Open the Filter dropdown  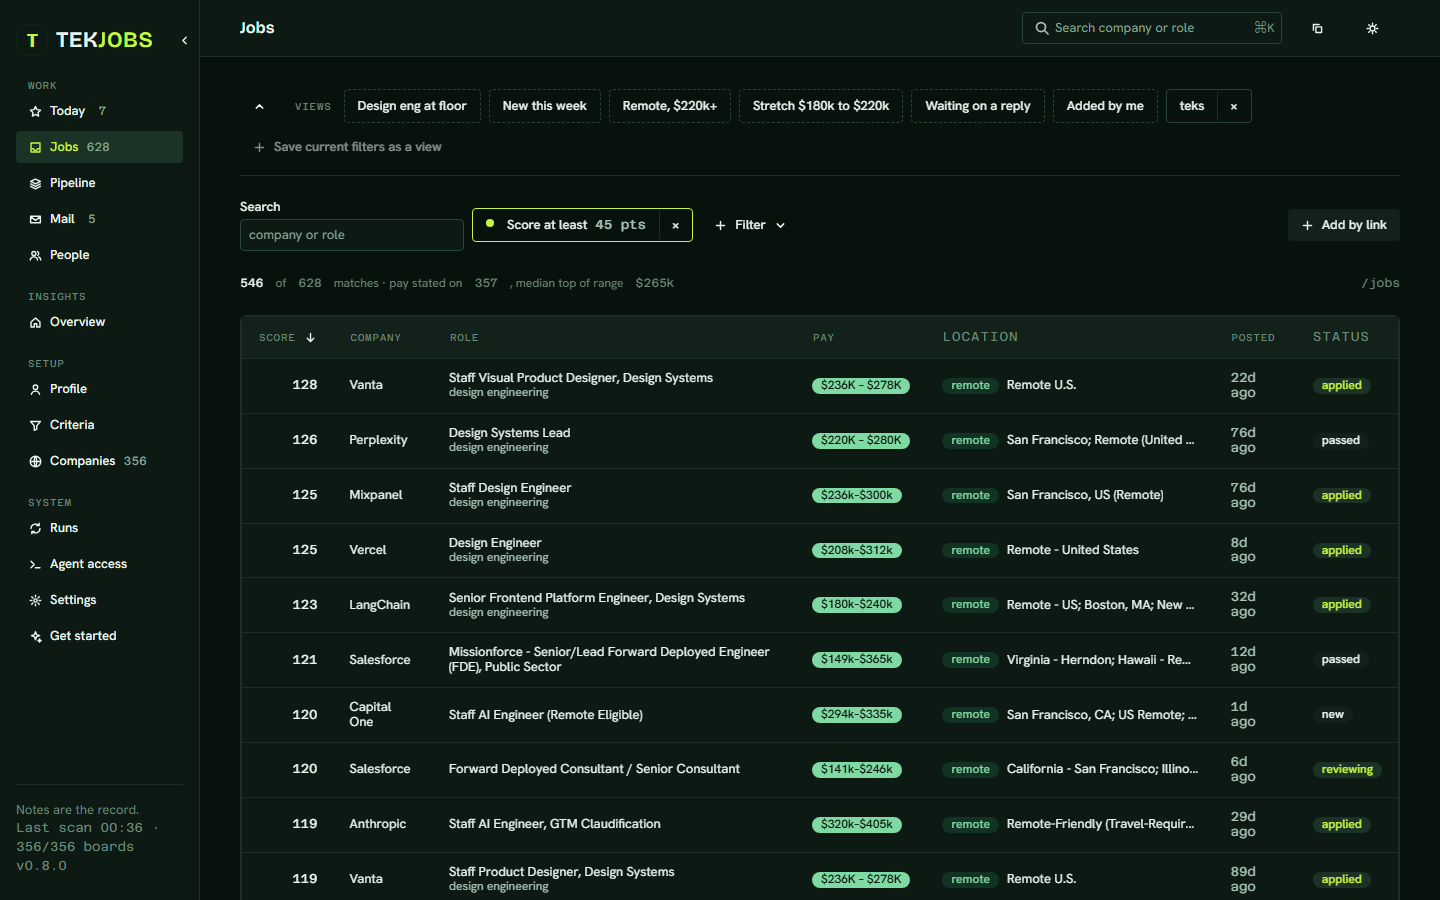click(x=750, y=225)
